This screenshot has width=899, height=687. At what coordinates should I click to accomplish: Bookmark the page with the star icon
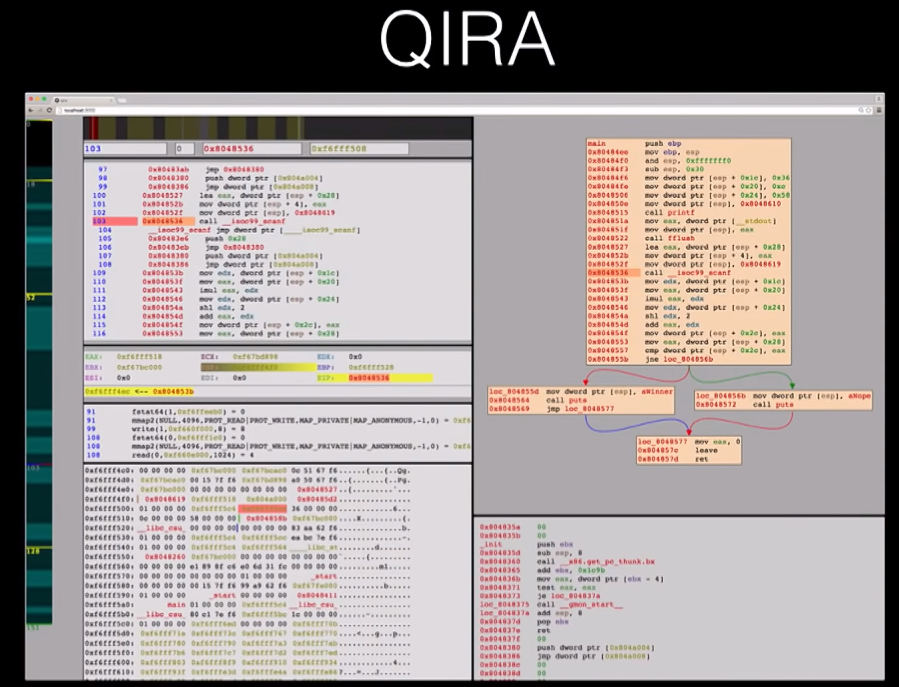click(x=869, y=110)
